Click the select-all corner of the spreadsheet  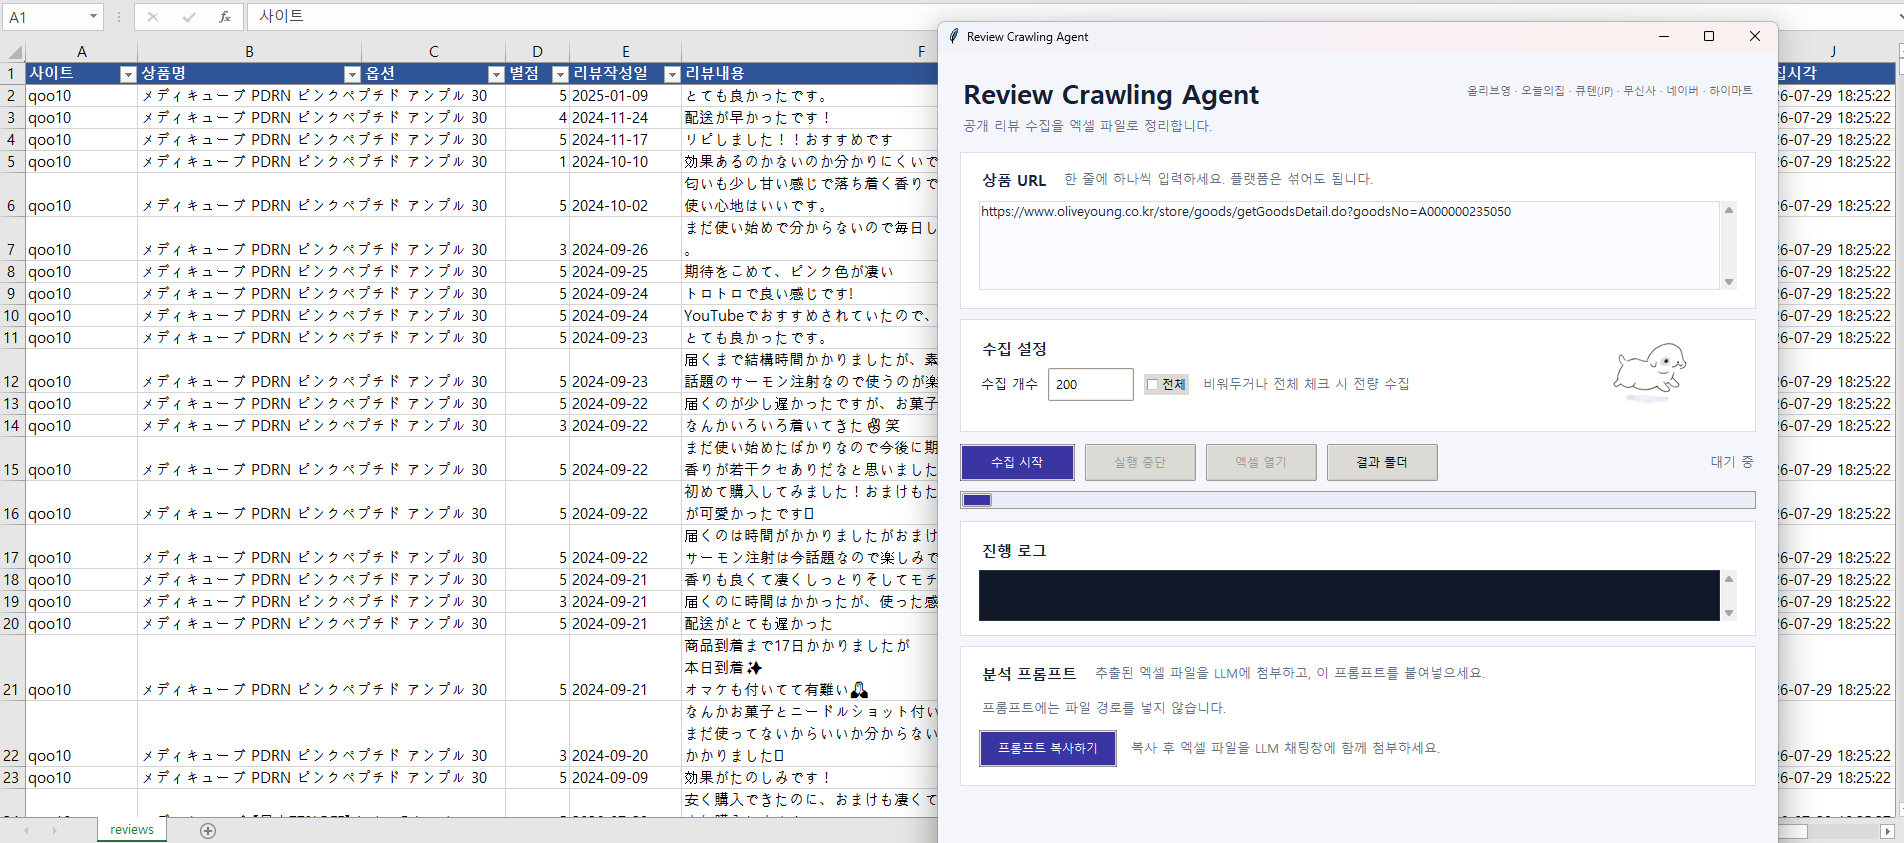pos(14,52)
